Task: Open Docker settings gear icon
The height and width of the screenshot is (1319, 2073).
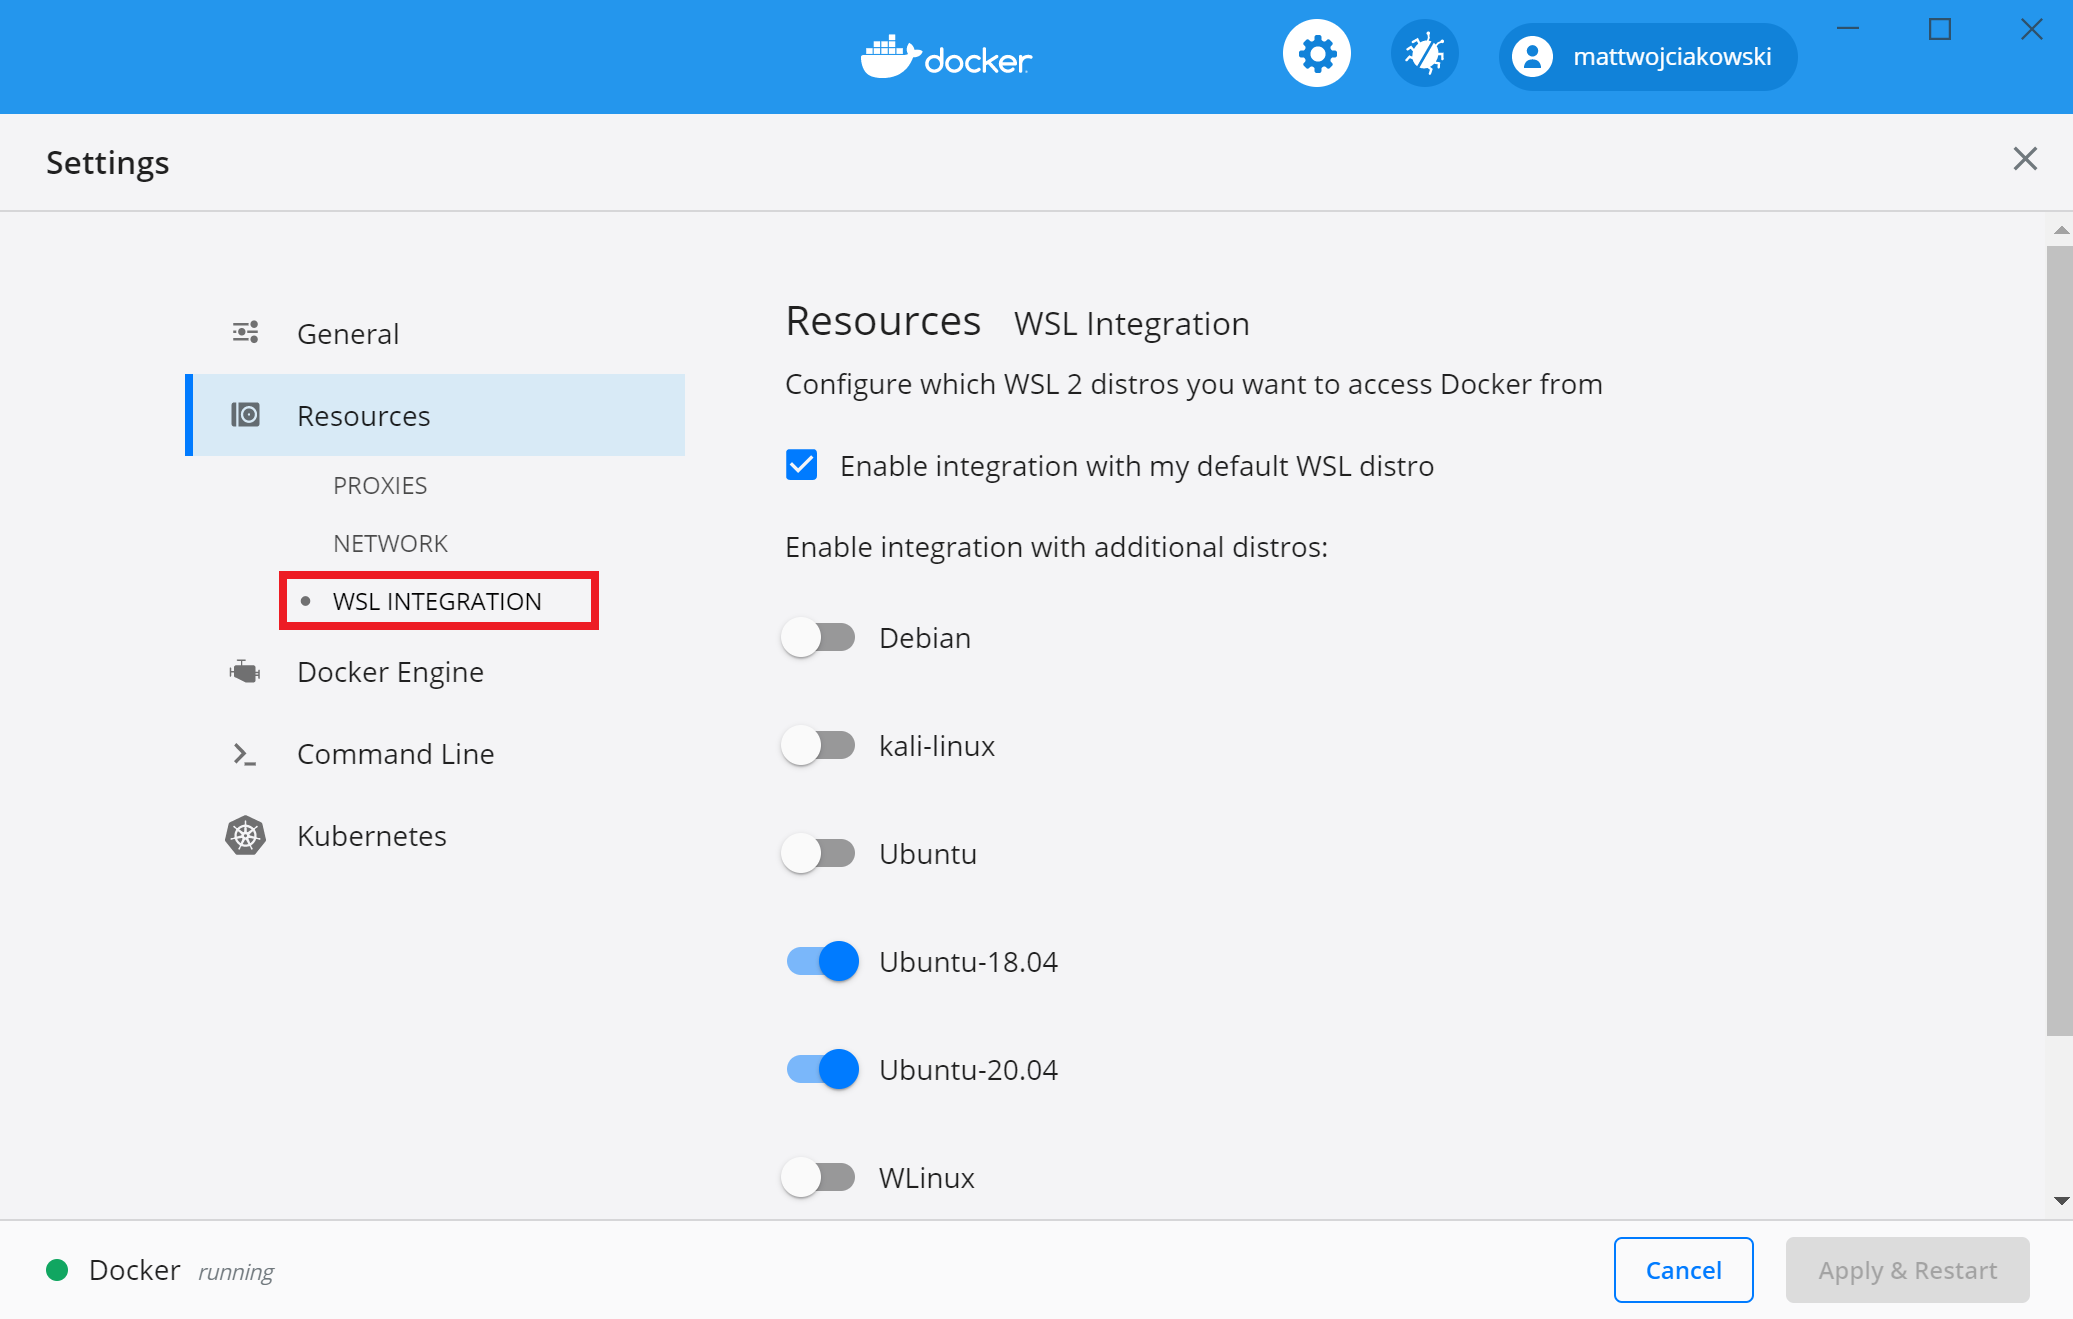Action: point(1313,56)
